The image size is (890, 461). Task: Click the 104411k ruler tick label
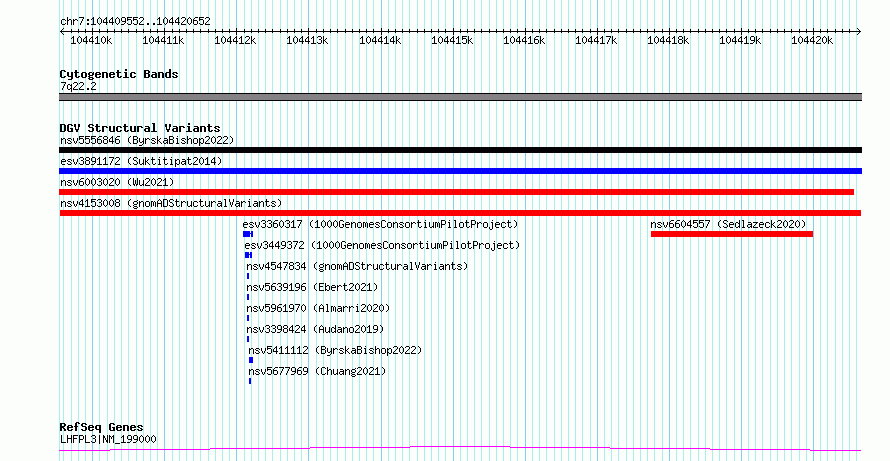coord(163,40)
